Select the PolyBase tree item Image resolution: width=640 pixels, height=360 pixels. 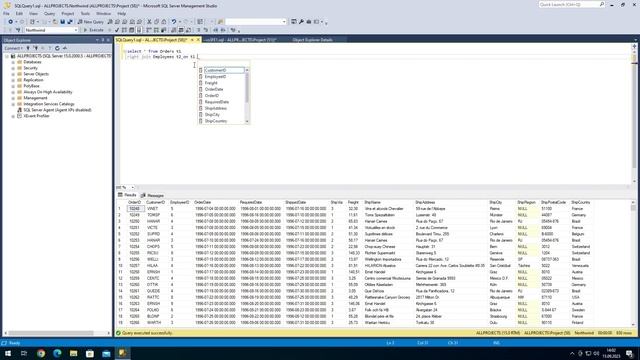31,86
